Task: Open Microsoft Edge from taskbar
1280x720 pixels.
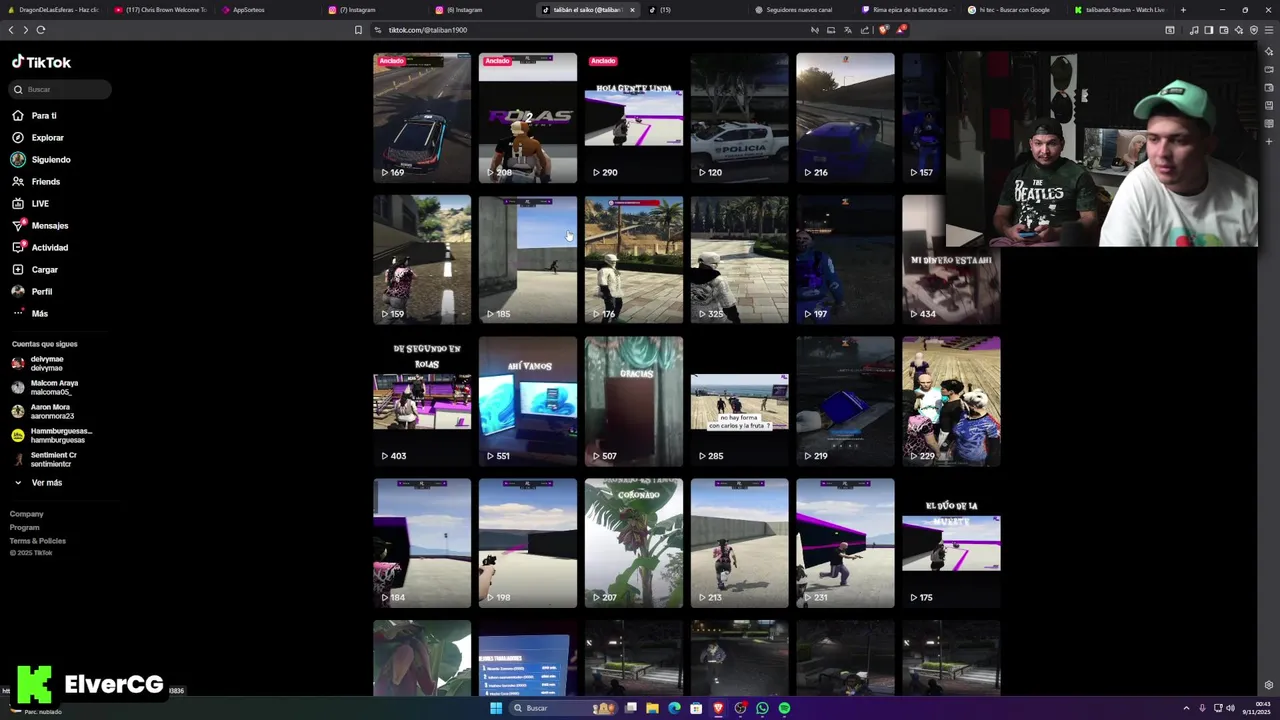Action: tap(674, 708)
